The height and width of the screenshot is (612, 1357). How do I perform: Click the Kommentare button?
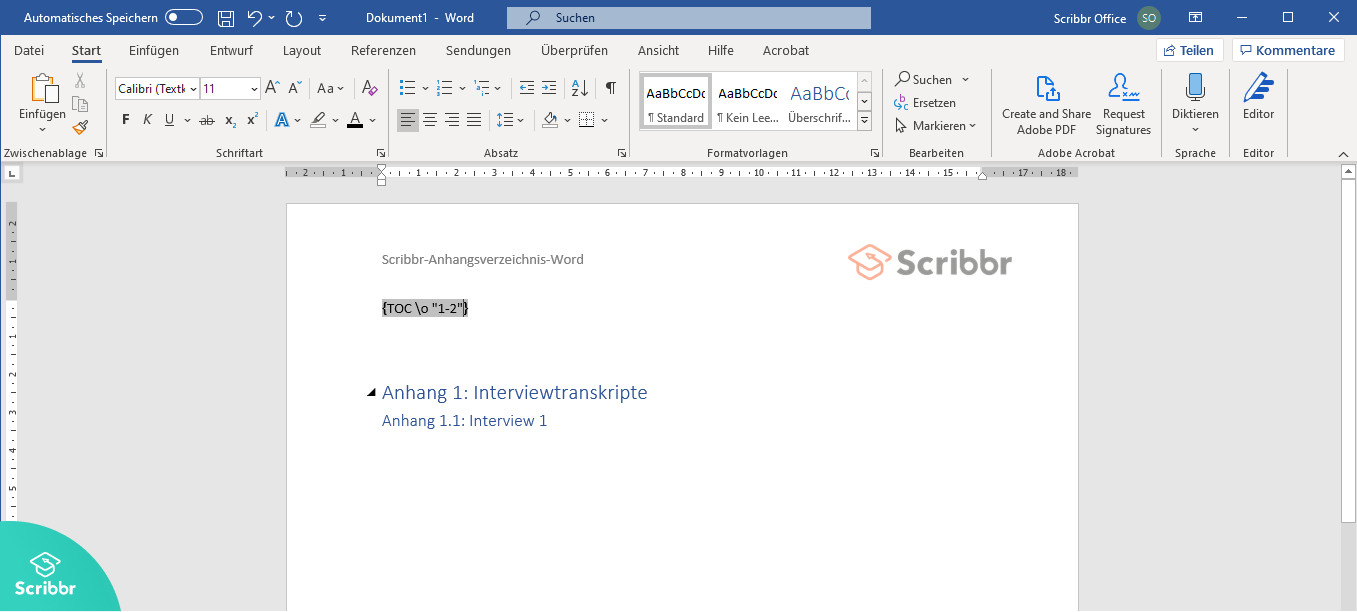tap(1287, 50)
